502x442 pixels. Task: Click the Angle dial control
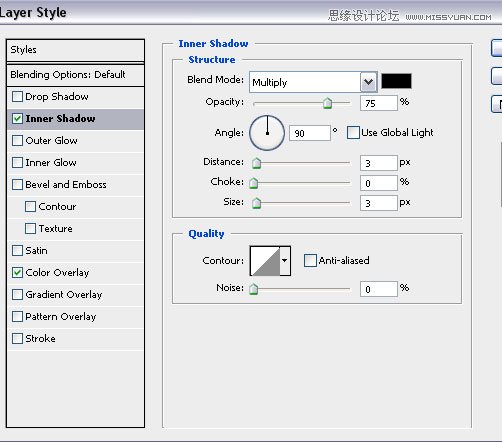point(267,133)
